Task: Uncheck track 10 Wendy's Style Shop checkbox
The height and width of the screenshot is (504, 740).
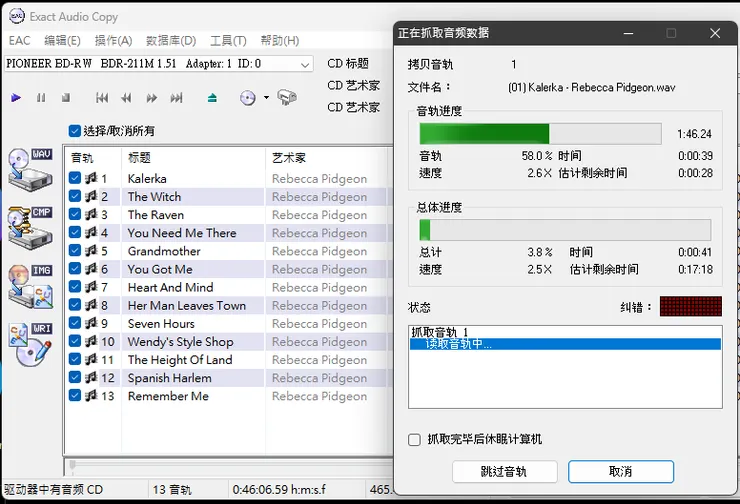Action: 75,341
